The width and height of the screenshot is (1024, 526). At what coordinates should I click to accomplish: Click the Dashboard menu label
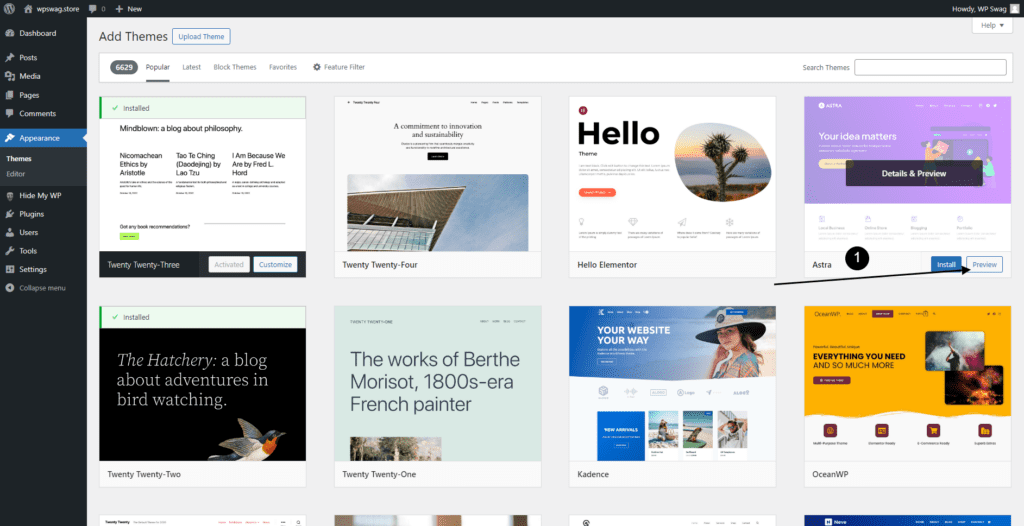[38, 33]
